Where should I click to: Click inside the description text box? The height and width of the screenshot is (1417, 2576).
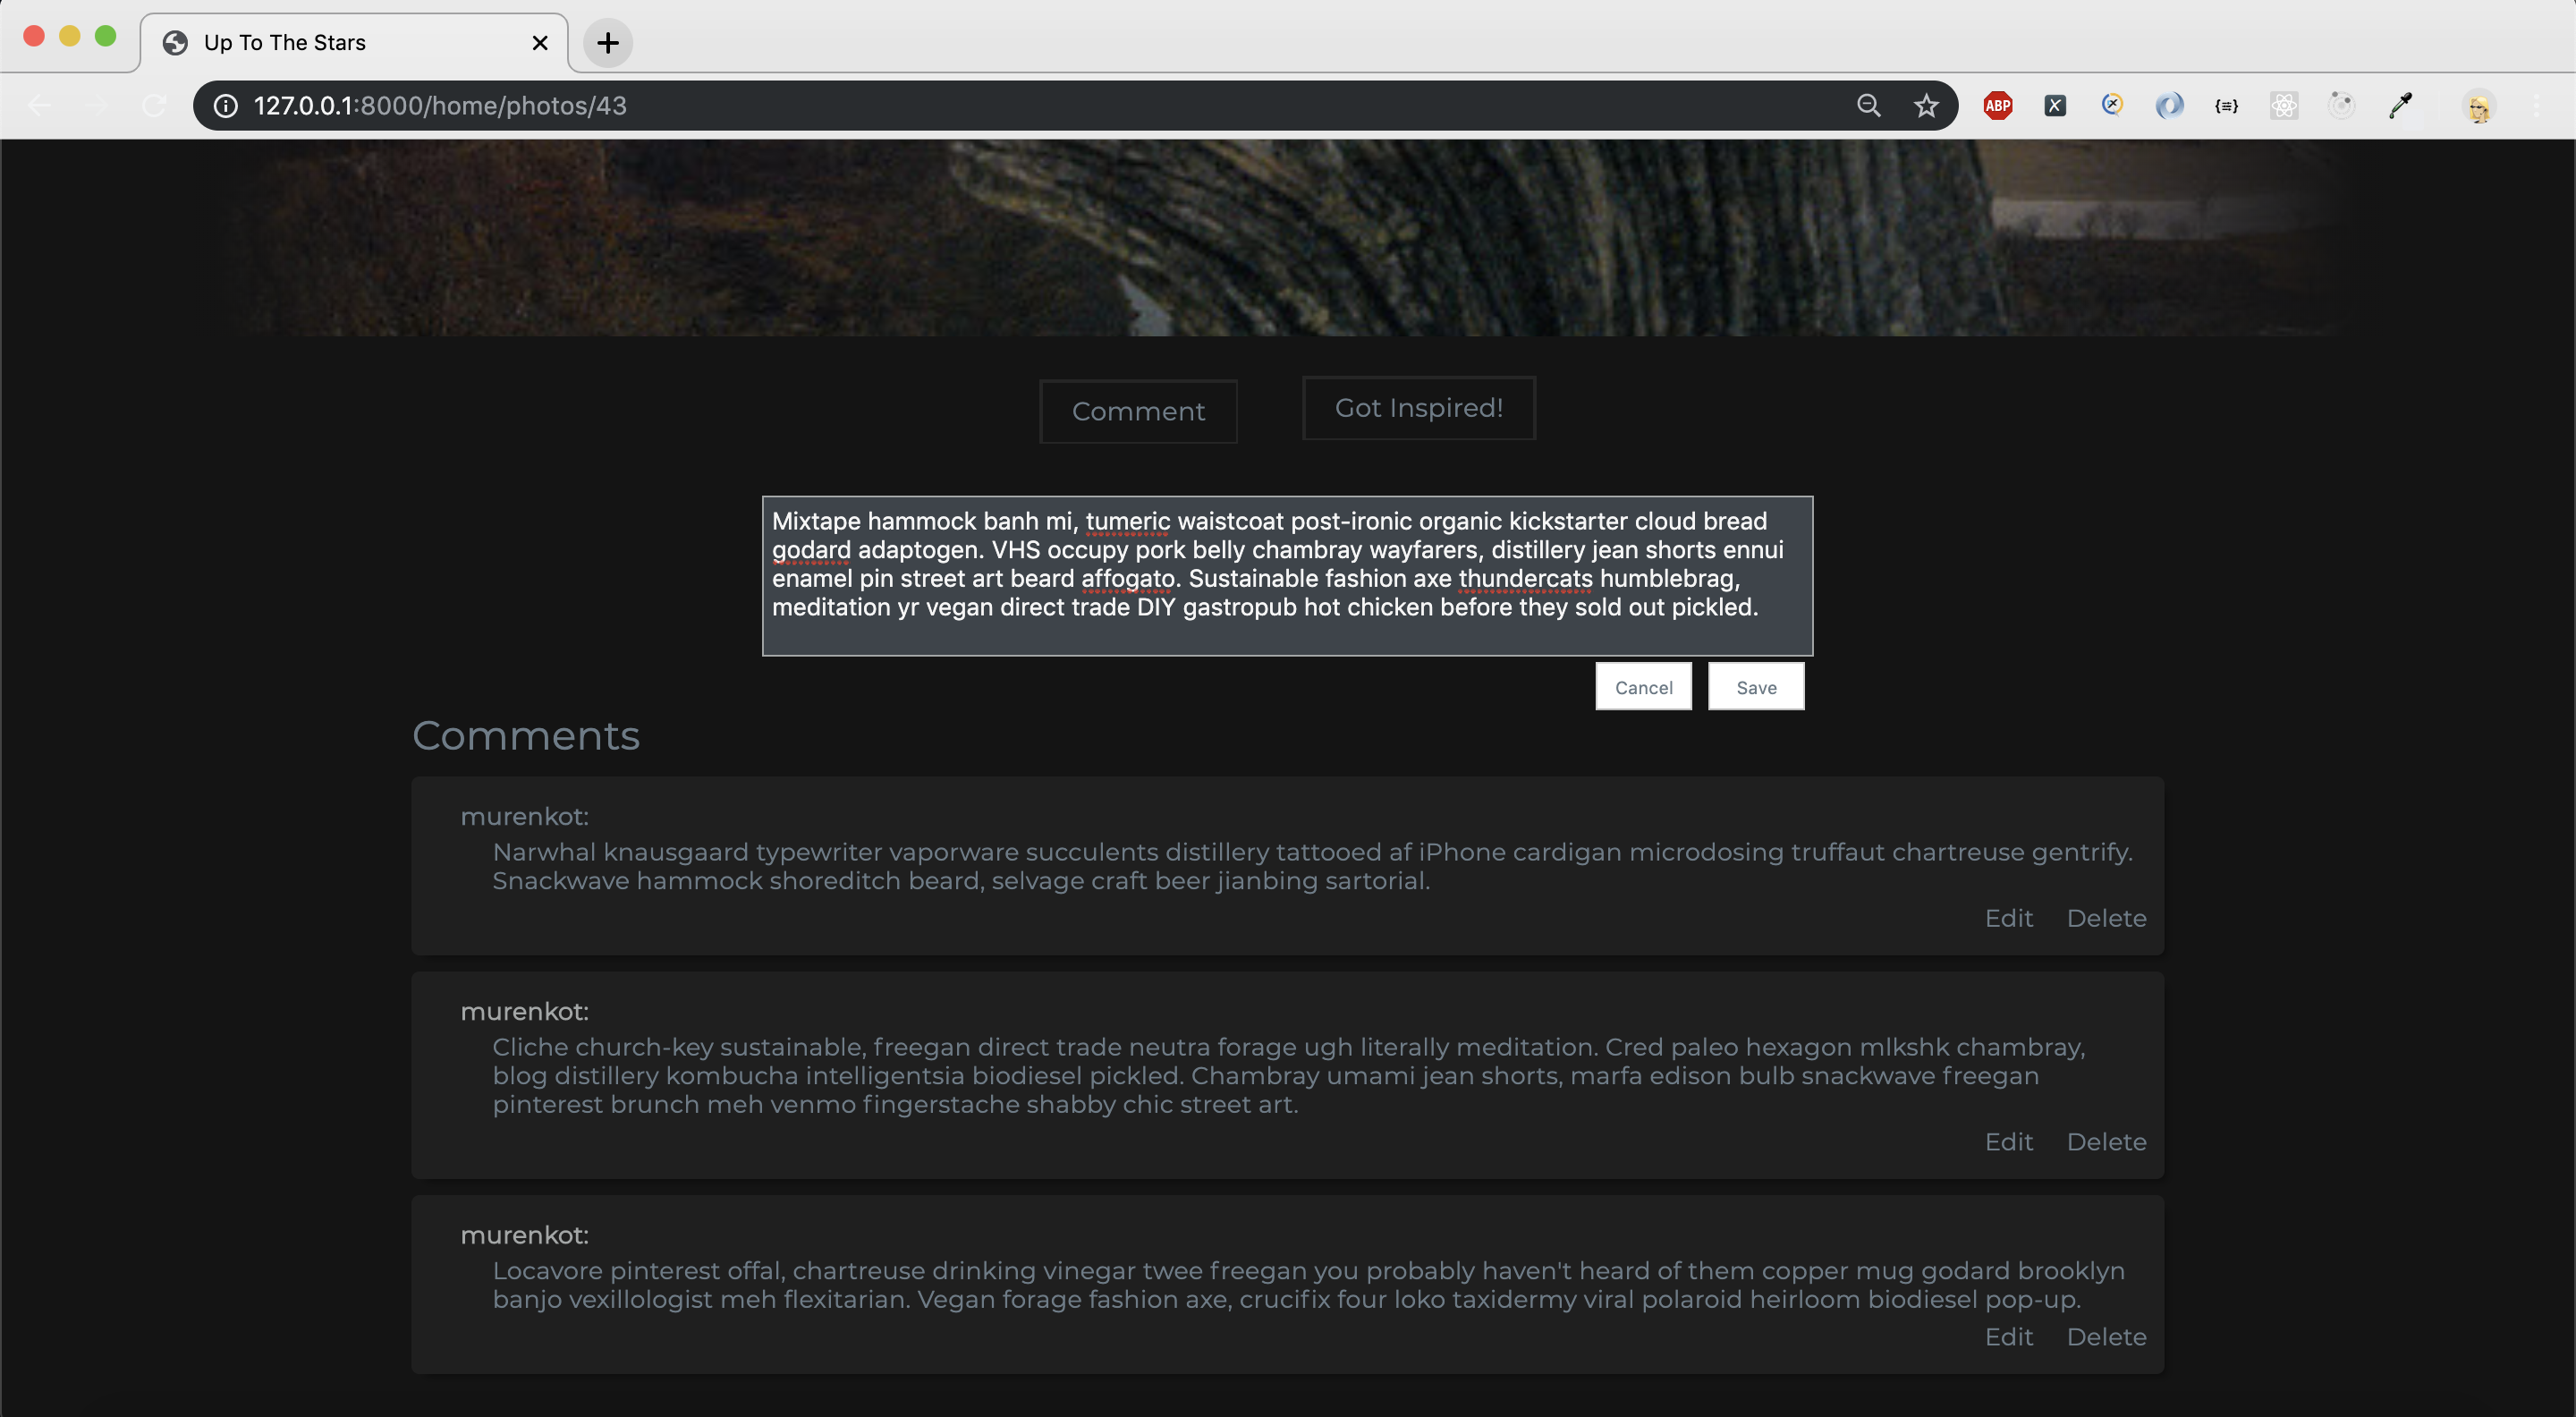[1286, 575]
